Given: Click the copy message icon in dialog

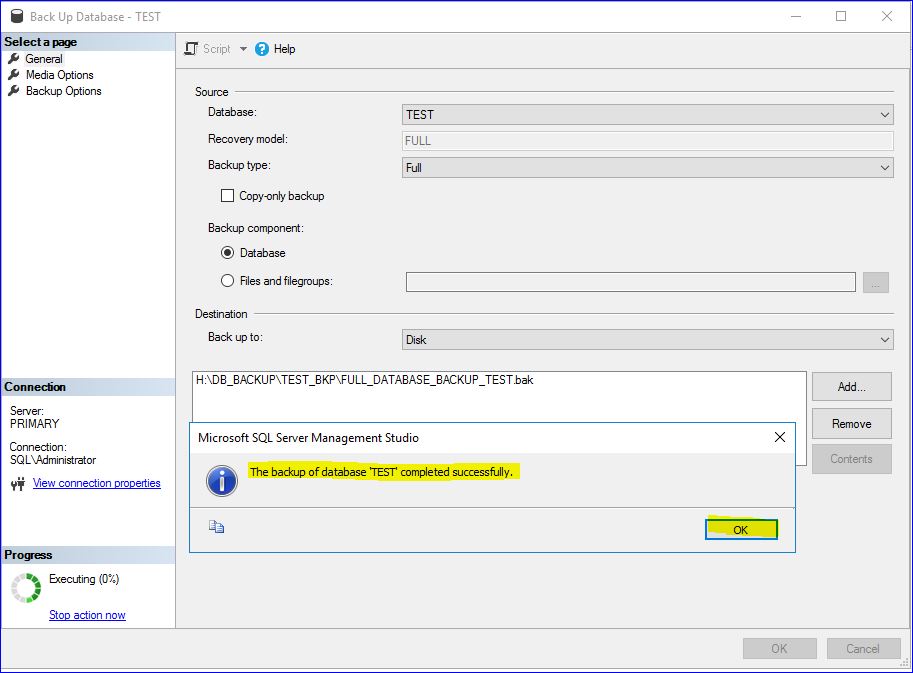Looking at the screenshot, I should (x=216, y=527).
